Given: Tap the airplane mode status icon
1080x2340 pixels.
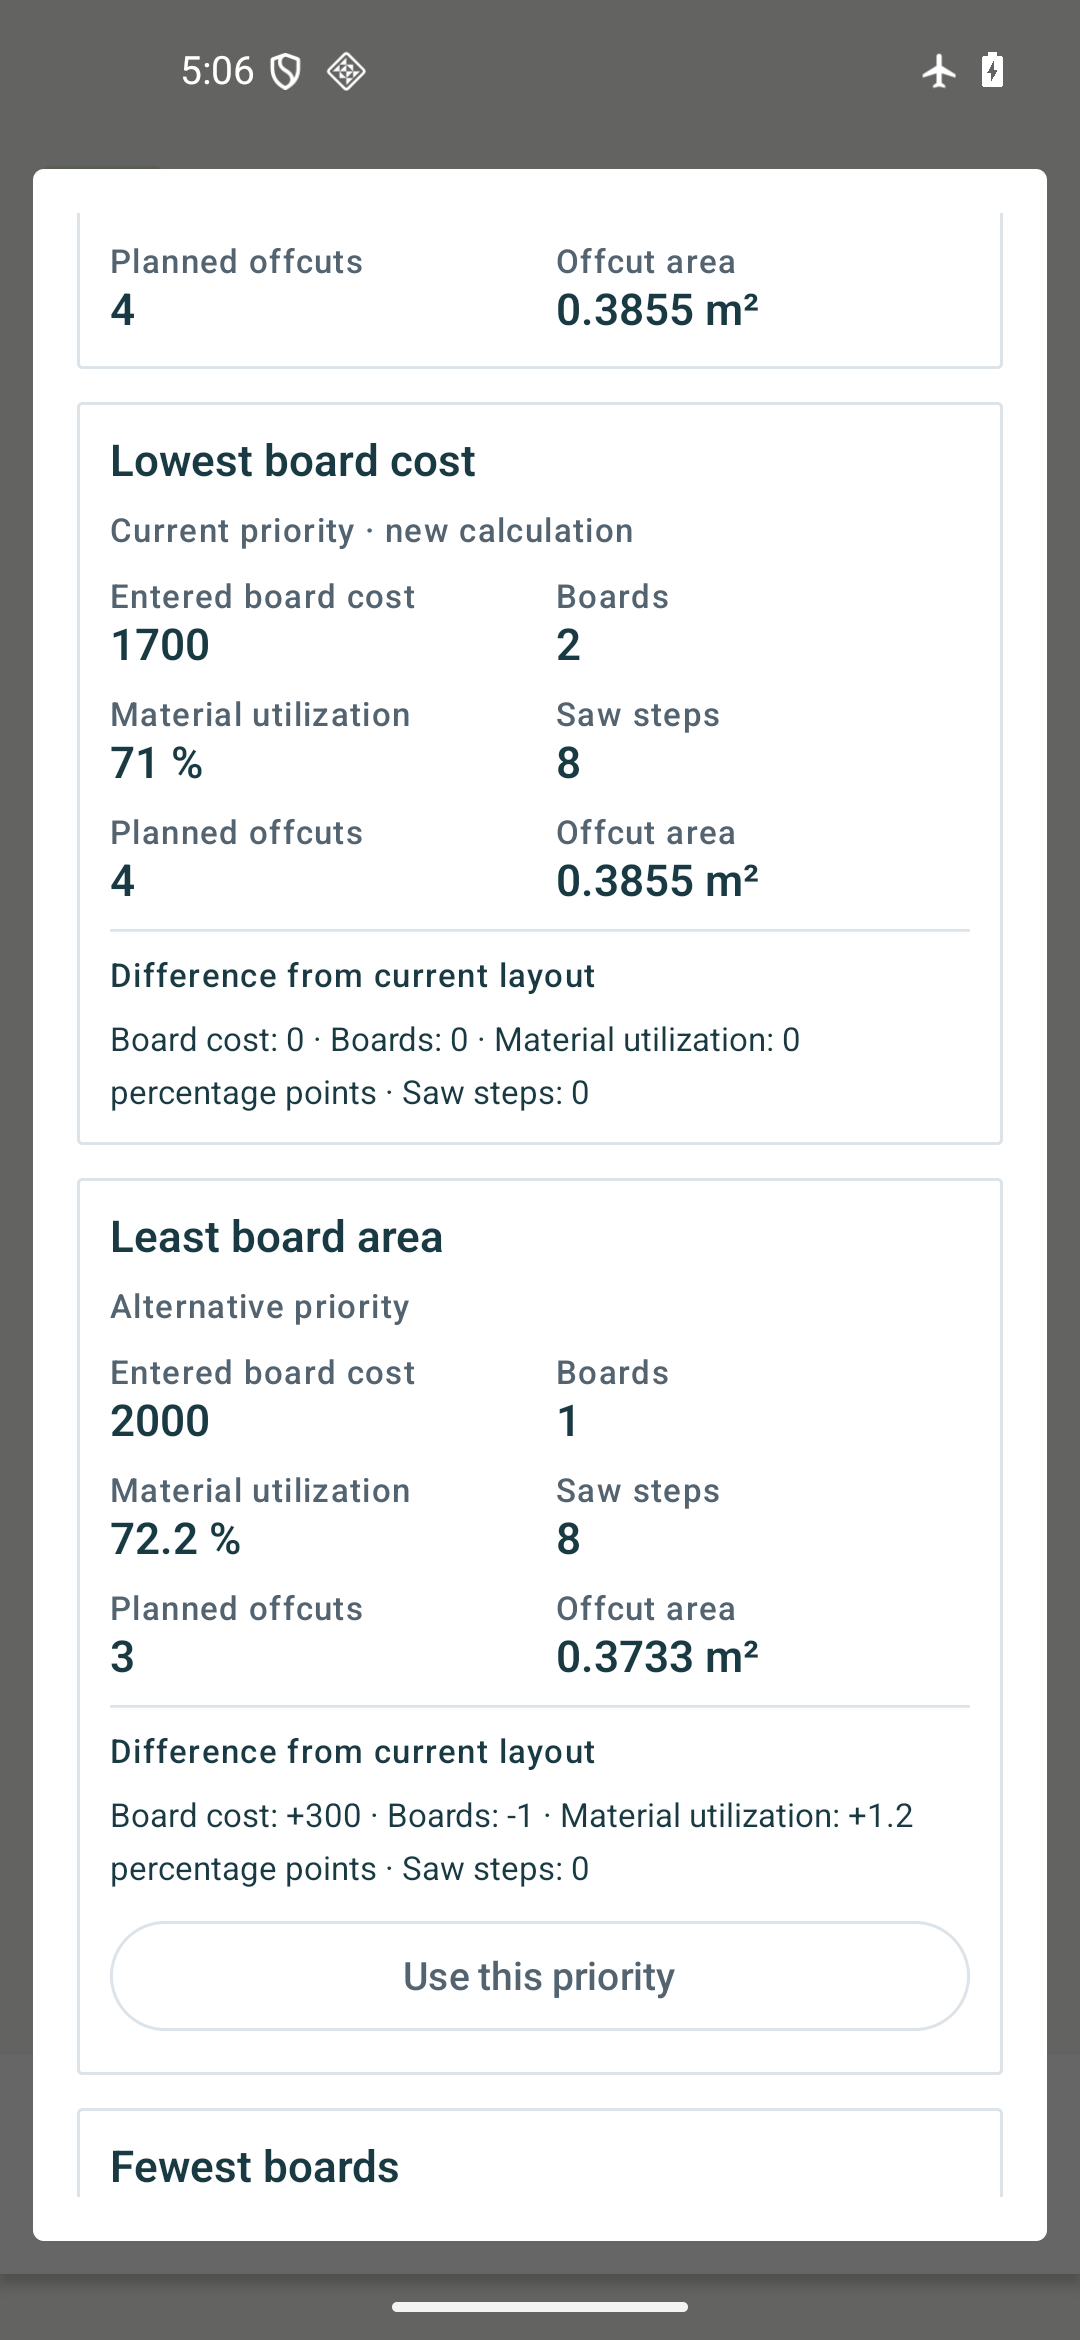Looking at the screenshot, I should [x=938, y=71].
